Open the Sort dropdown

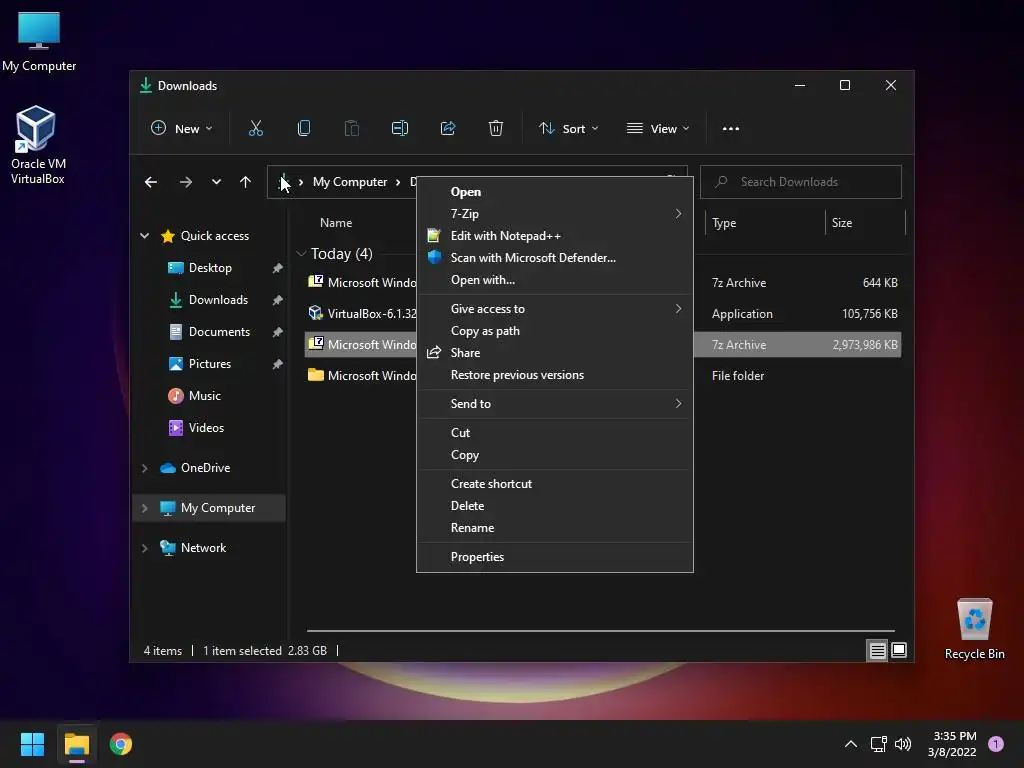(x=568, y=129)
